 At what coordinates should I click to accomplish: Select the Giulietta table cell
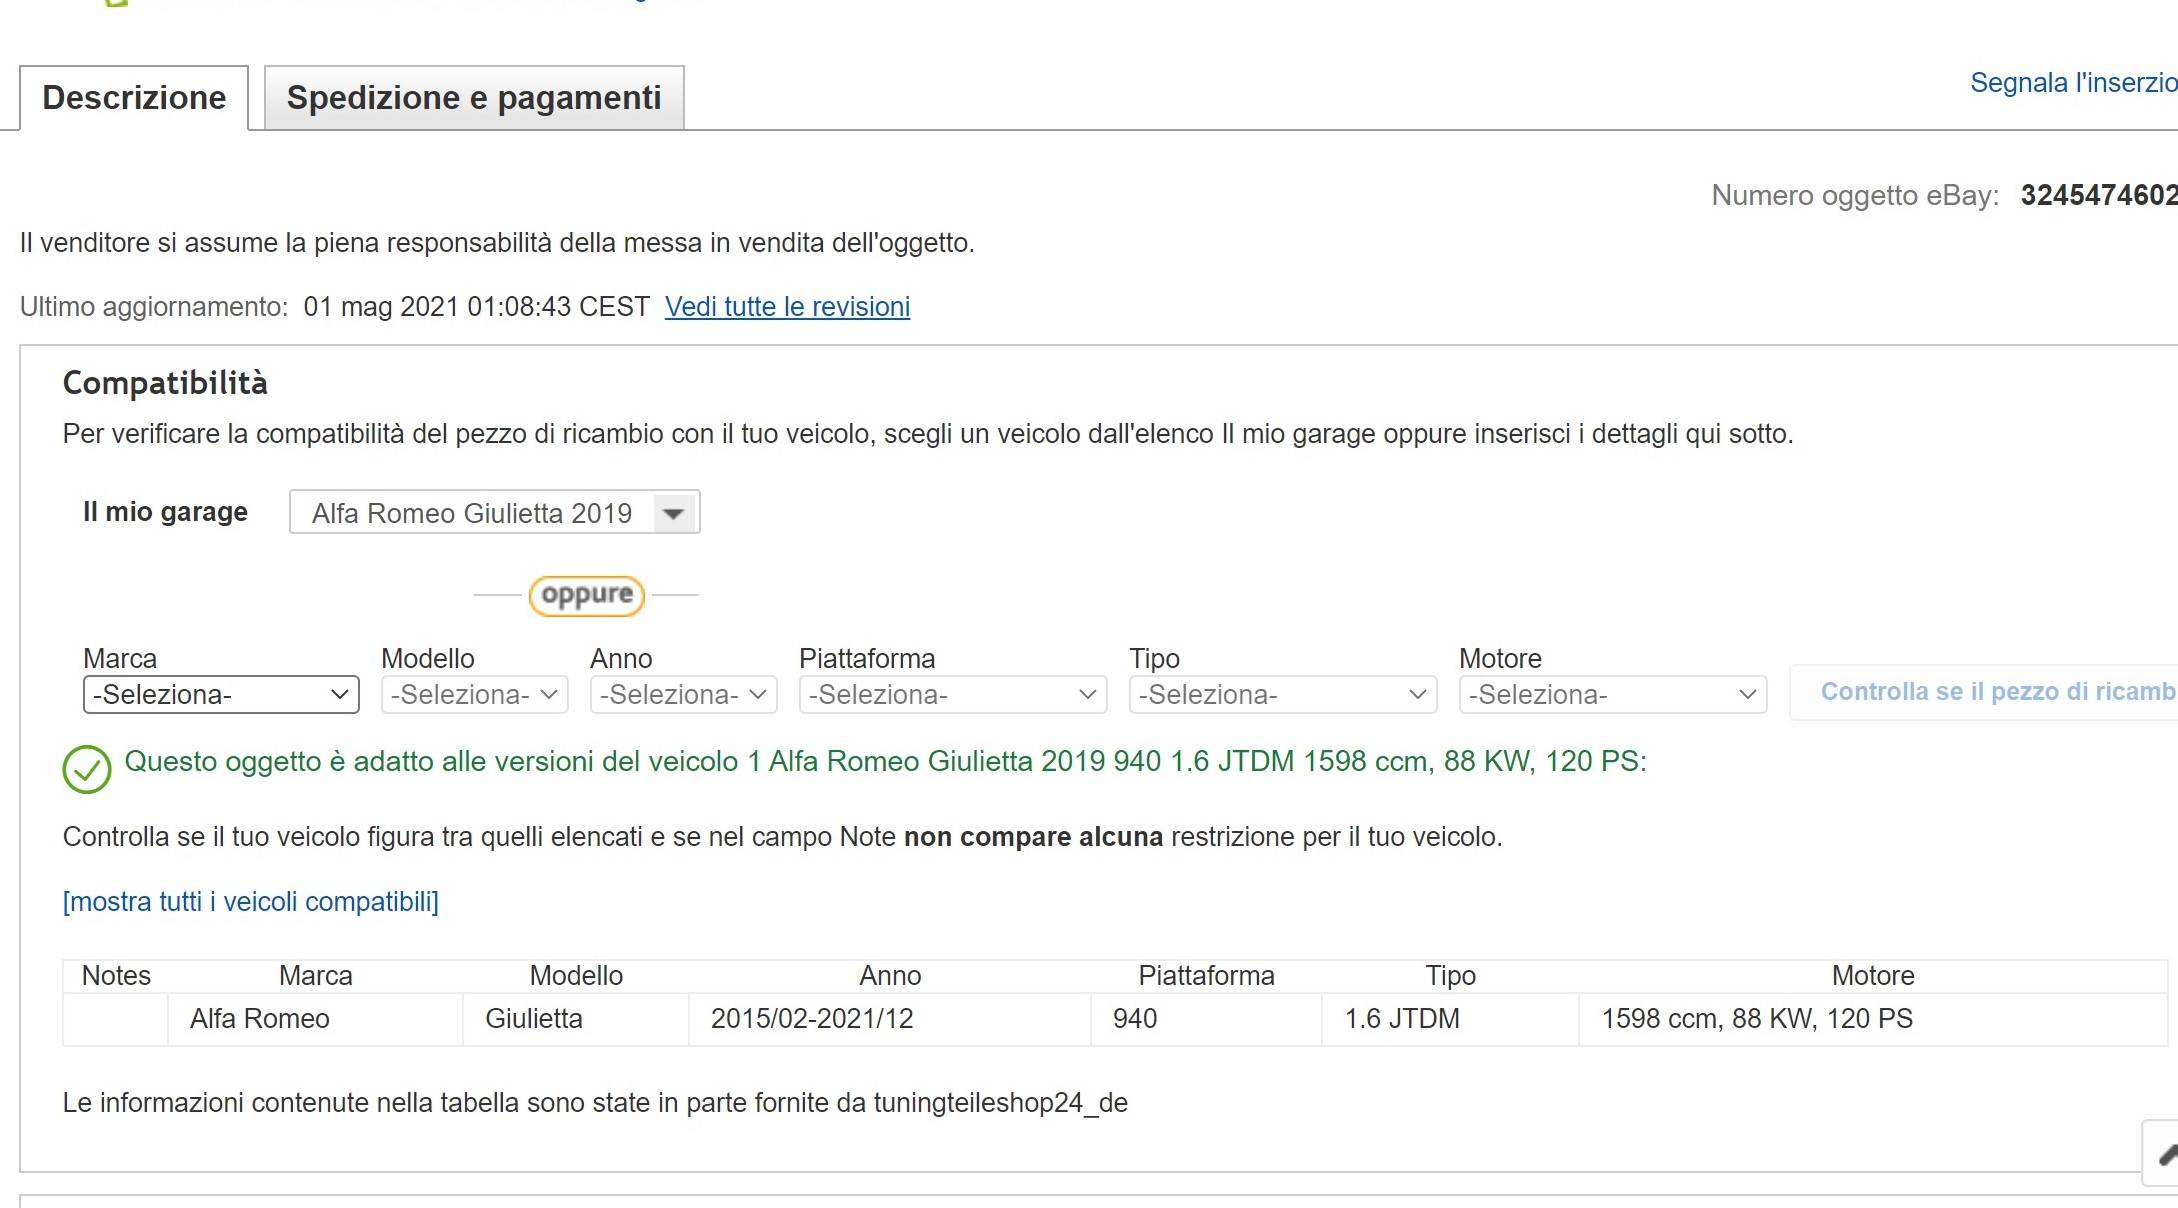click(x=576, y=1019)
